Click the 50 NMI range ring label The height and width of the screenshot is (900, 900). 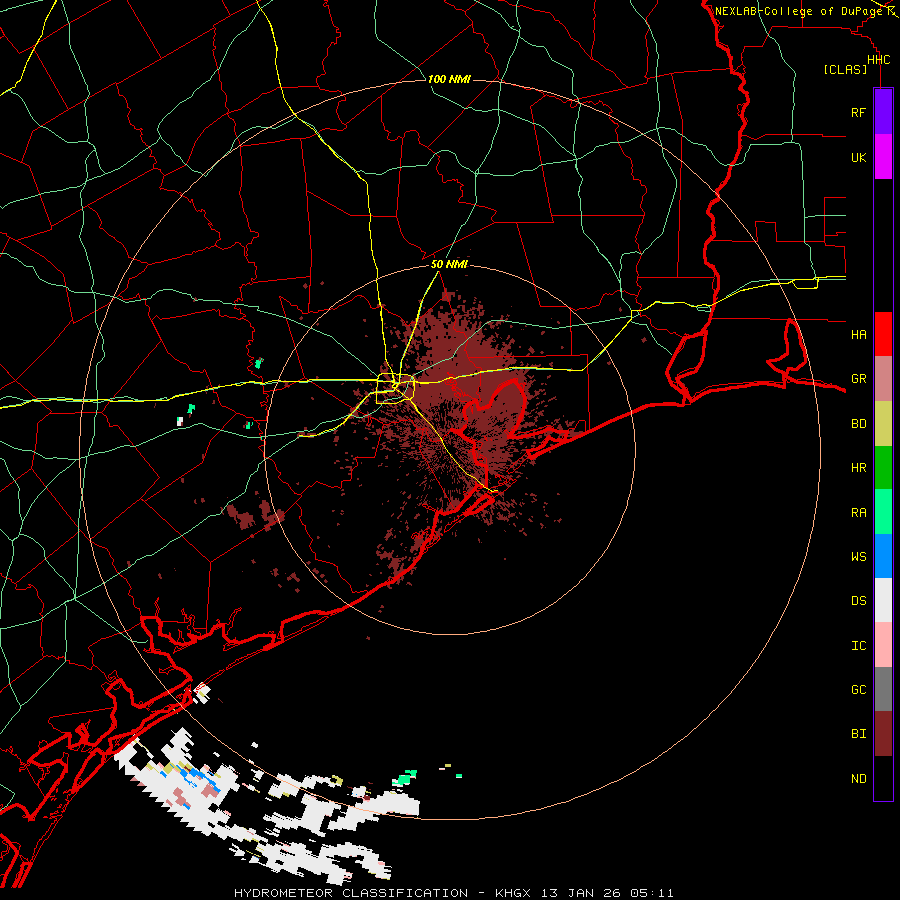click(449, 264)
